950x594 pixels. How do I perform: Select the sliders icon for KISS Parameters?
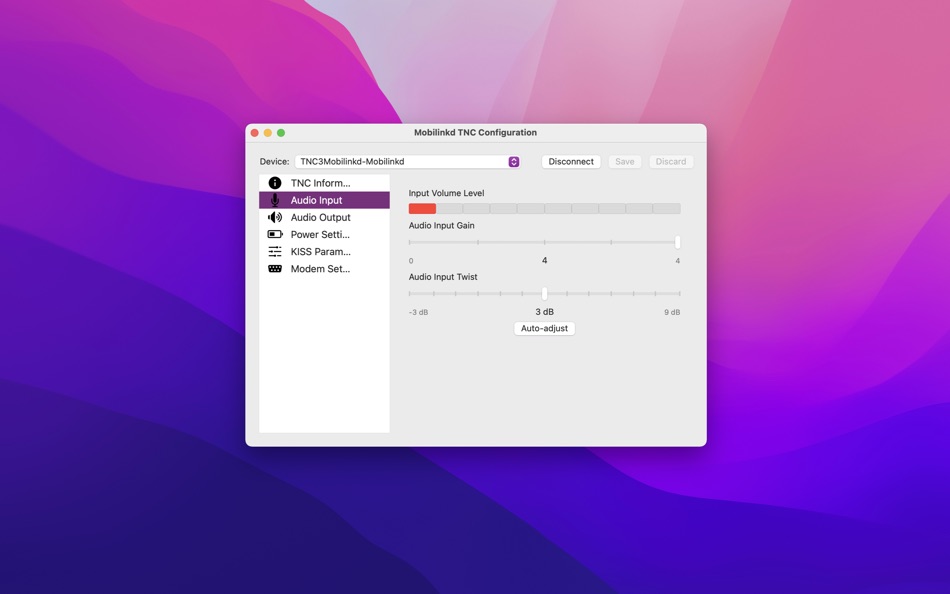276,251
